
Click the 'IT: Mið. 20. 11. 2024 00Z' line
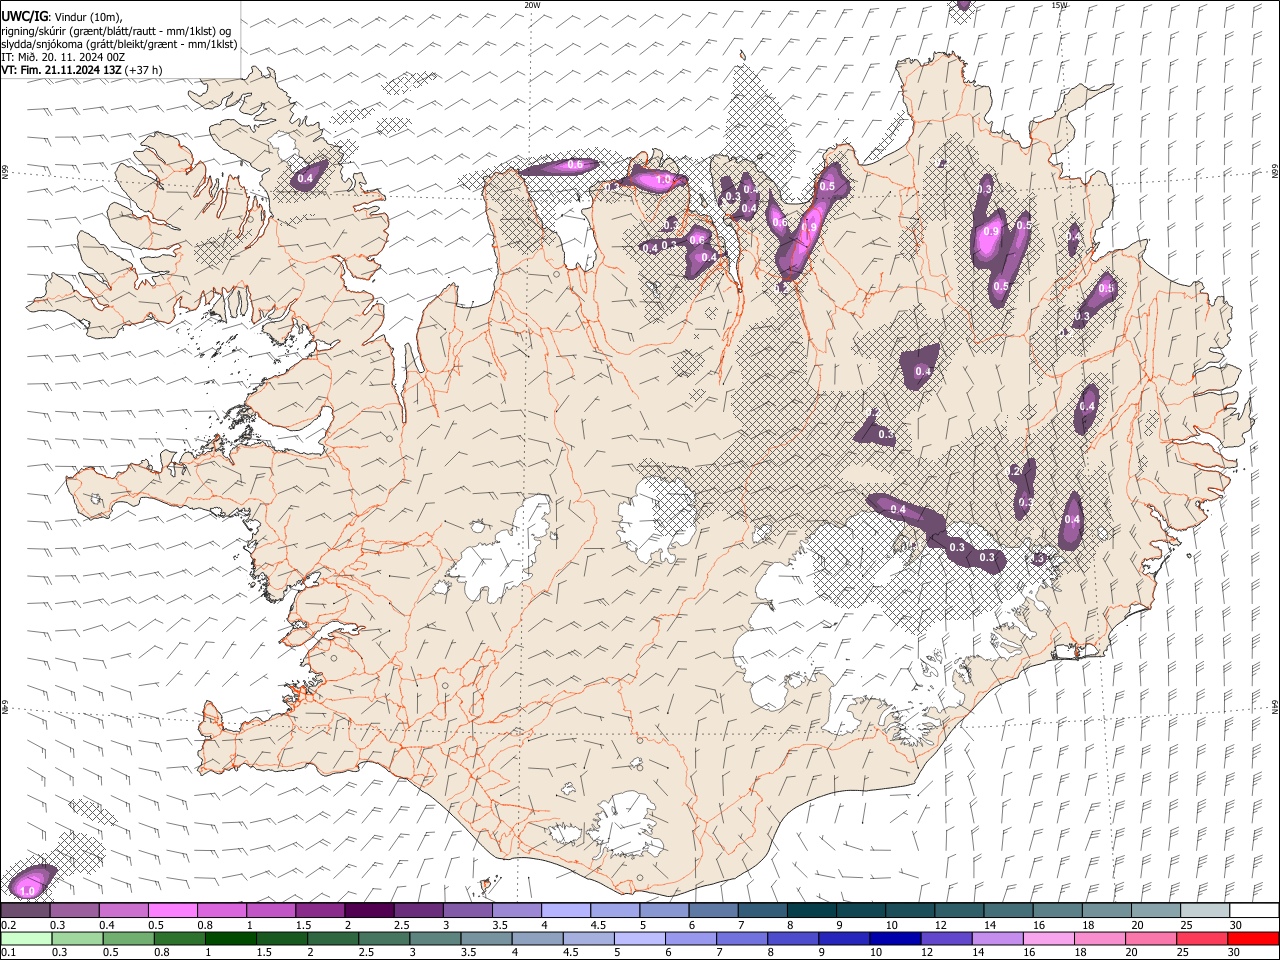coord(63,57)
